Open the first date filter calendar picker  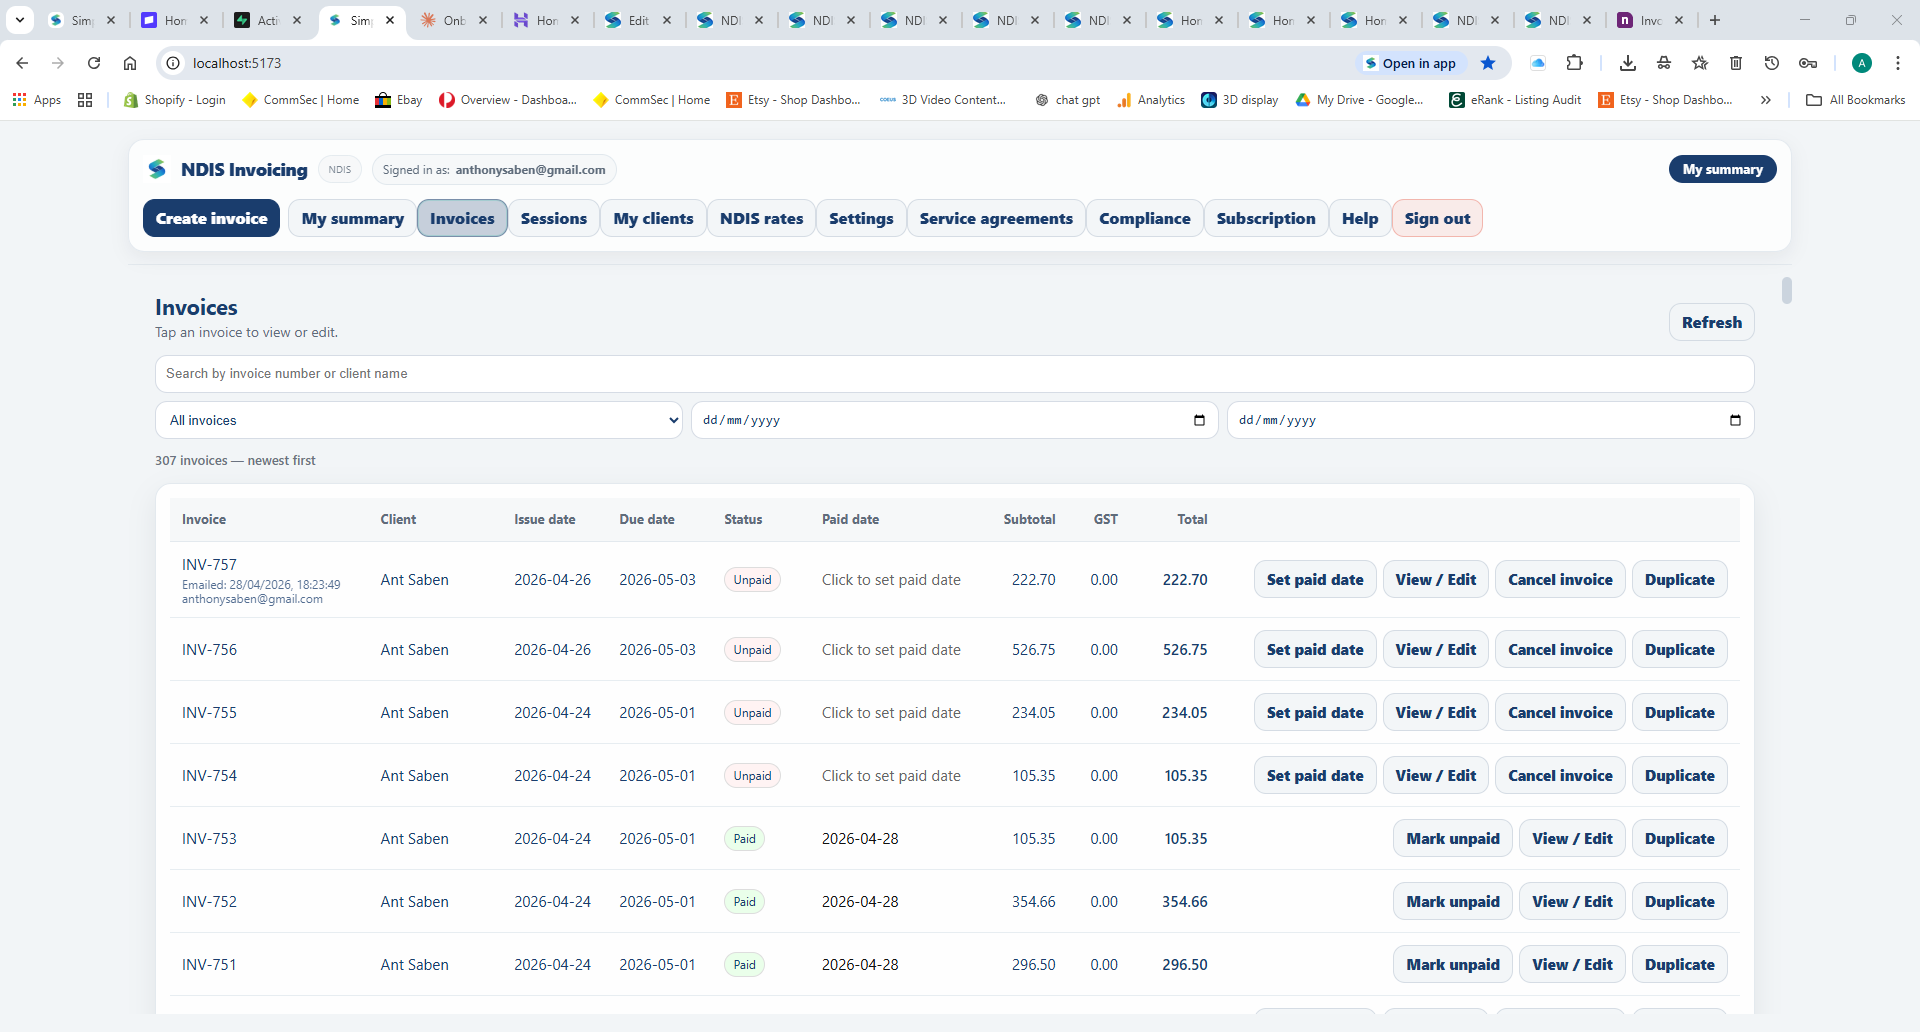tap(1199, 420)
